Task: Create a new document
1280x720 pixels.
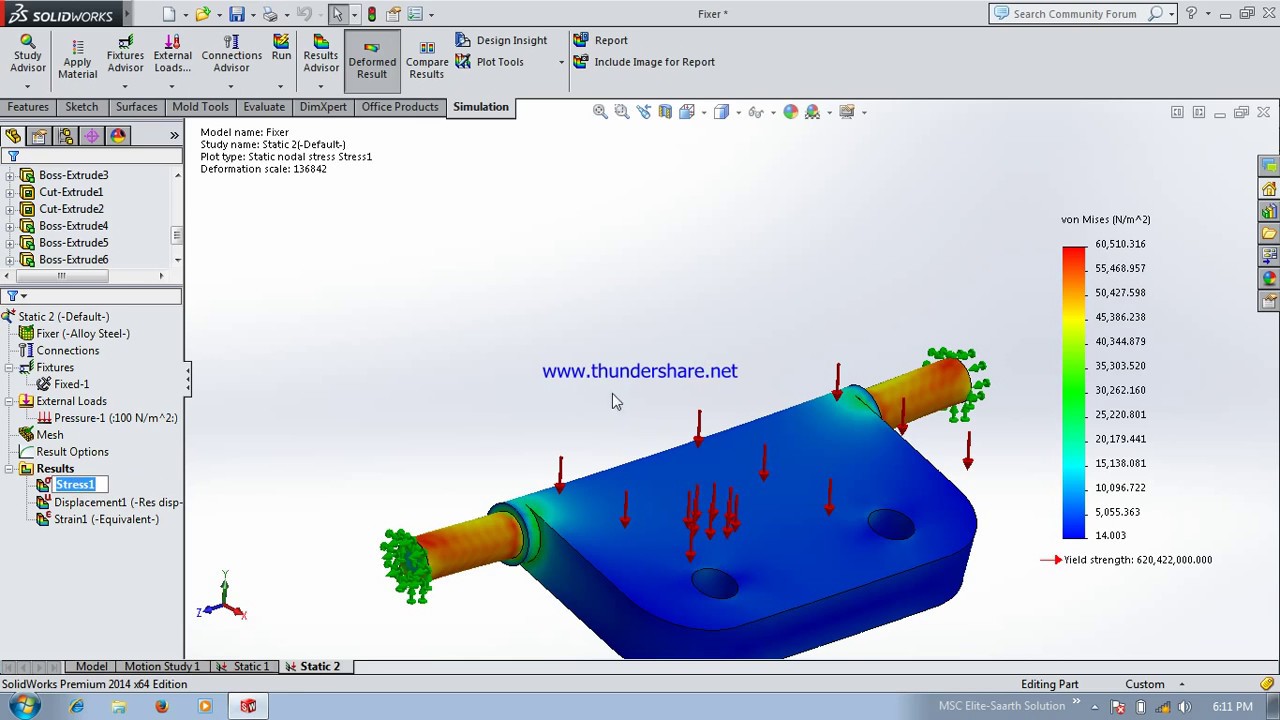Action: (x=169, y=14)
